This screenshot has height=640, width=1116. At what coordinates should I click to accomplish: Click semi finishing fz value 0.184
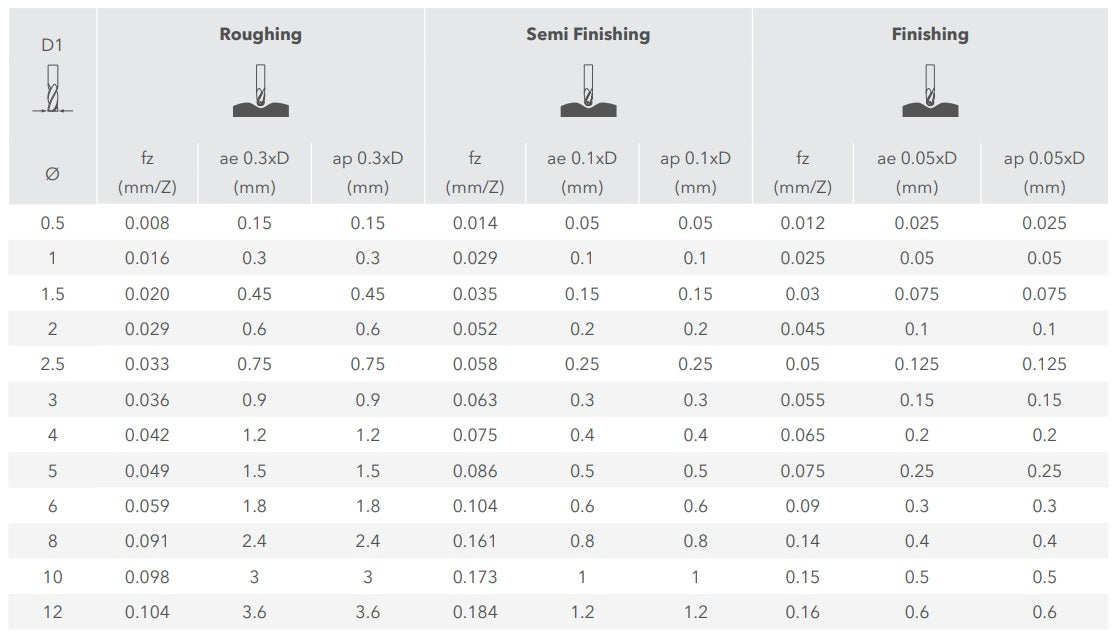(475, 612)
